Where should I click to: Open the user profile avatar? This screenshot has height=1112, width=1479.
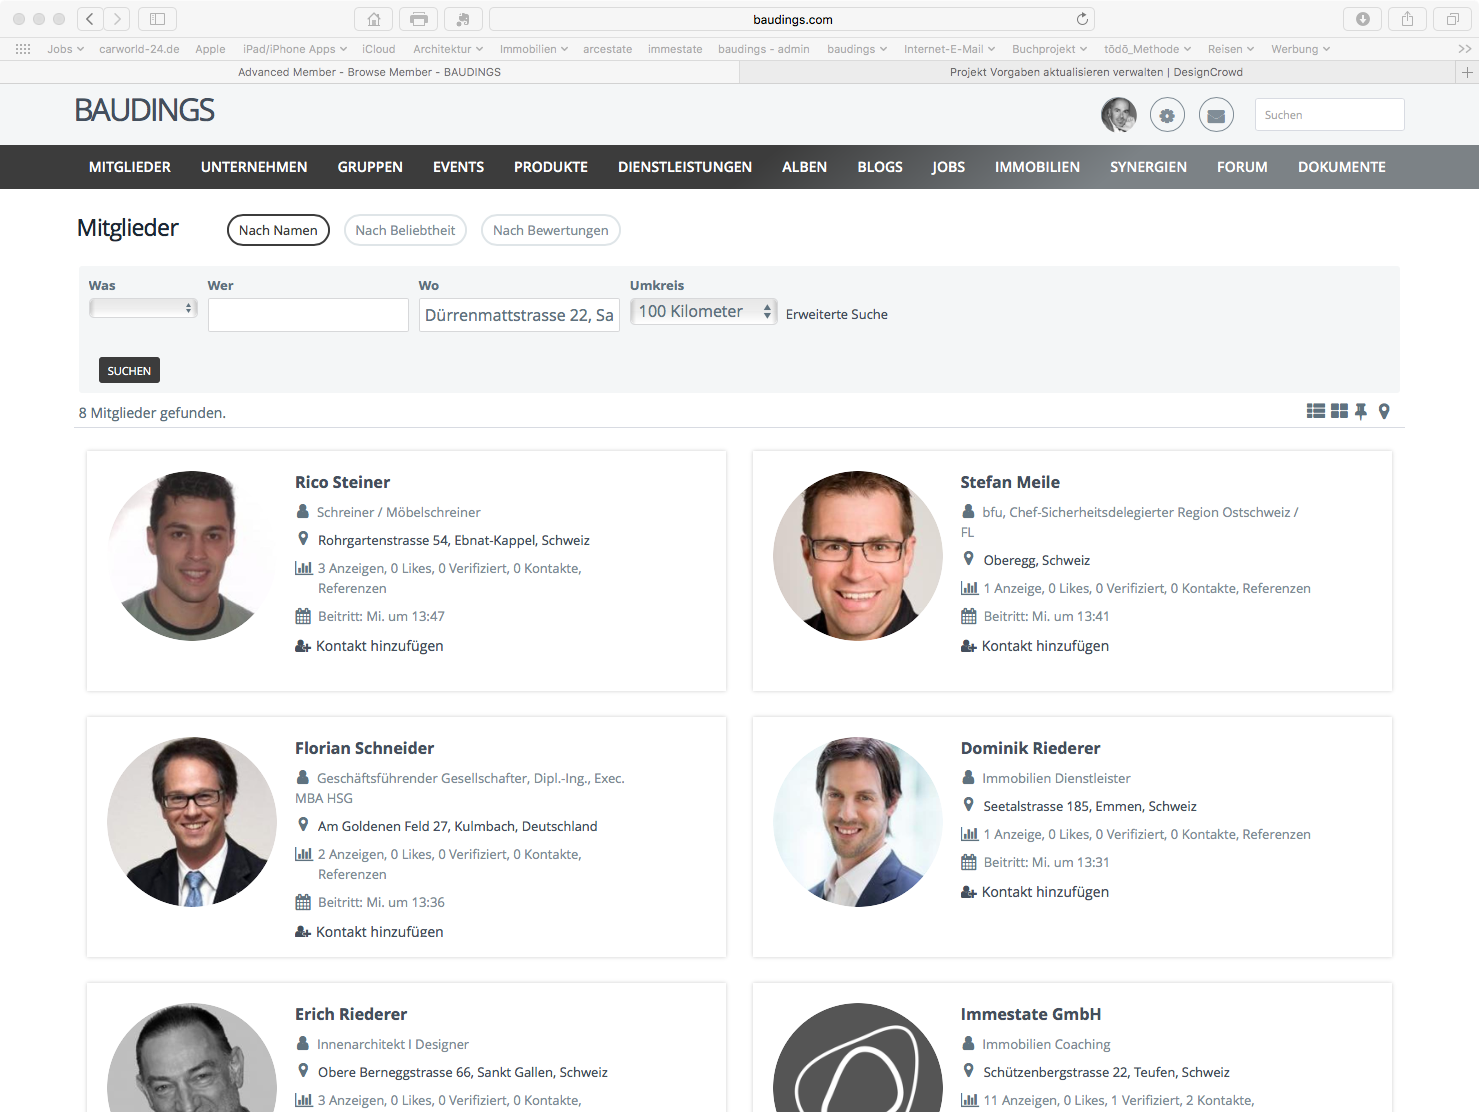tap(1118, 115)
